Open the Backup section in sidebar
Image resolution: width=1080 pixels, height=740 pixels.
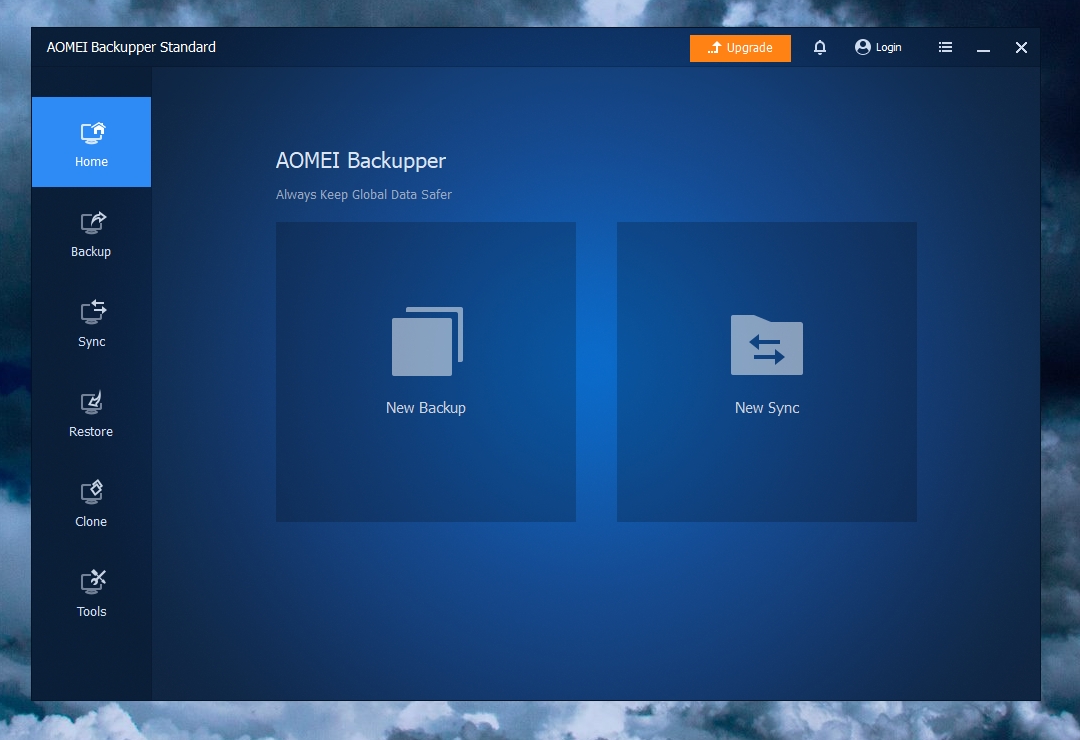[91, 234]
